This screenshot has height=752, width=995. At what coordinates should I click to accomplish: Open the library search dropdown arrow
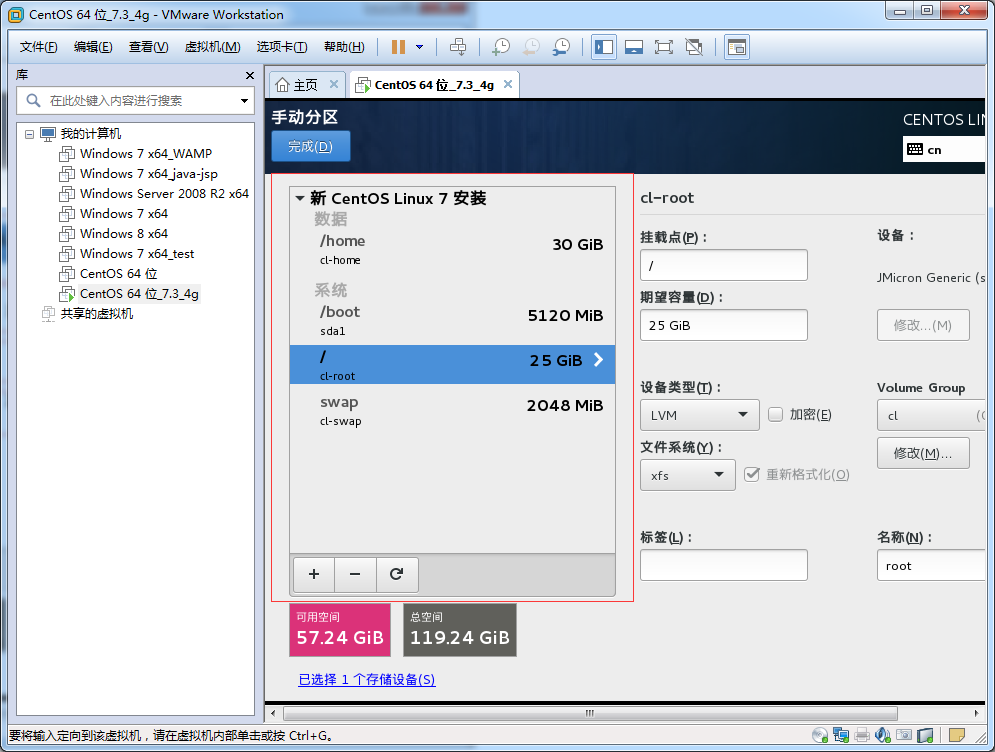pos(244,100)
